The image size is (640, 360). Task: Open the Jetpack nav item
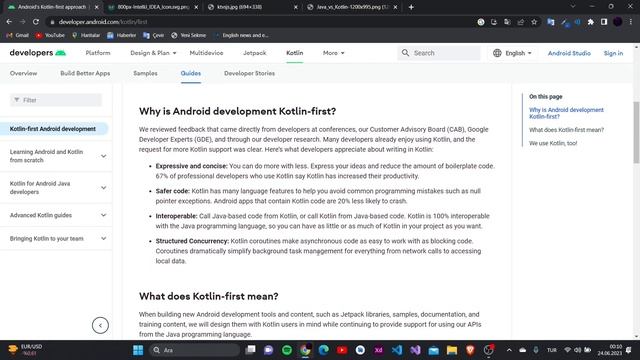(254, 53)
